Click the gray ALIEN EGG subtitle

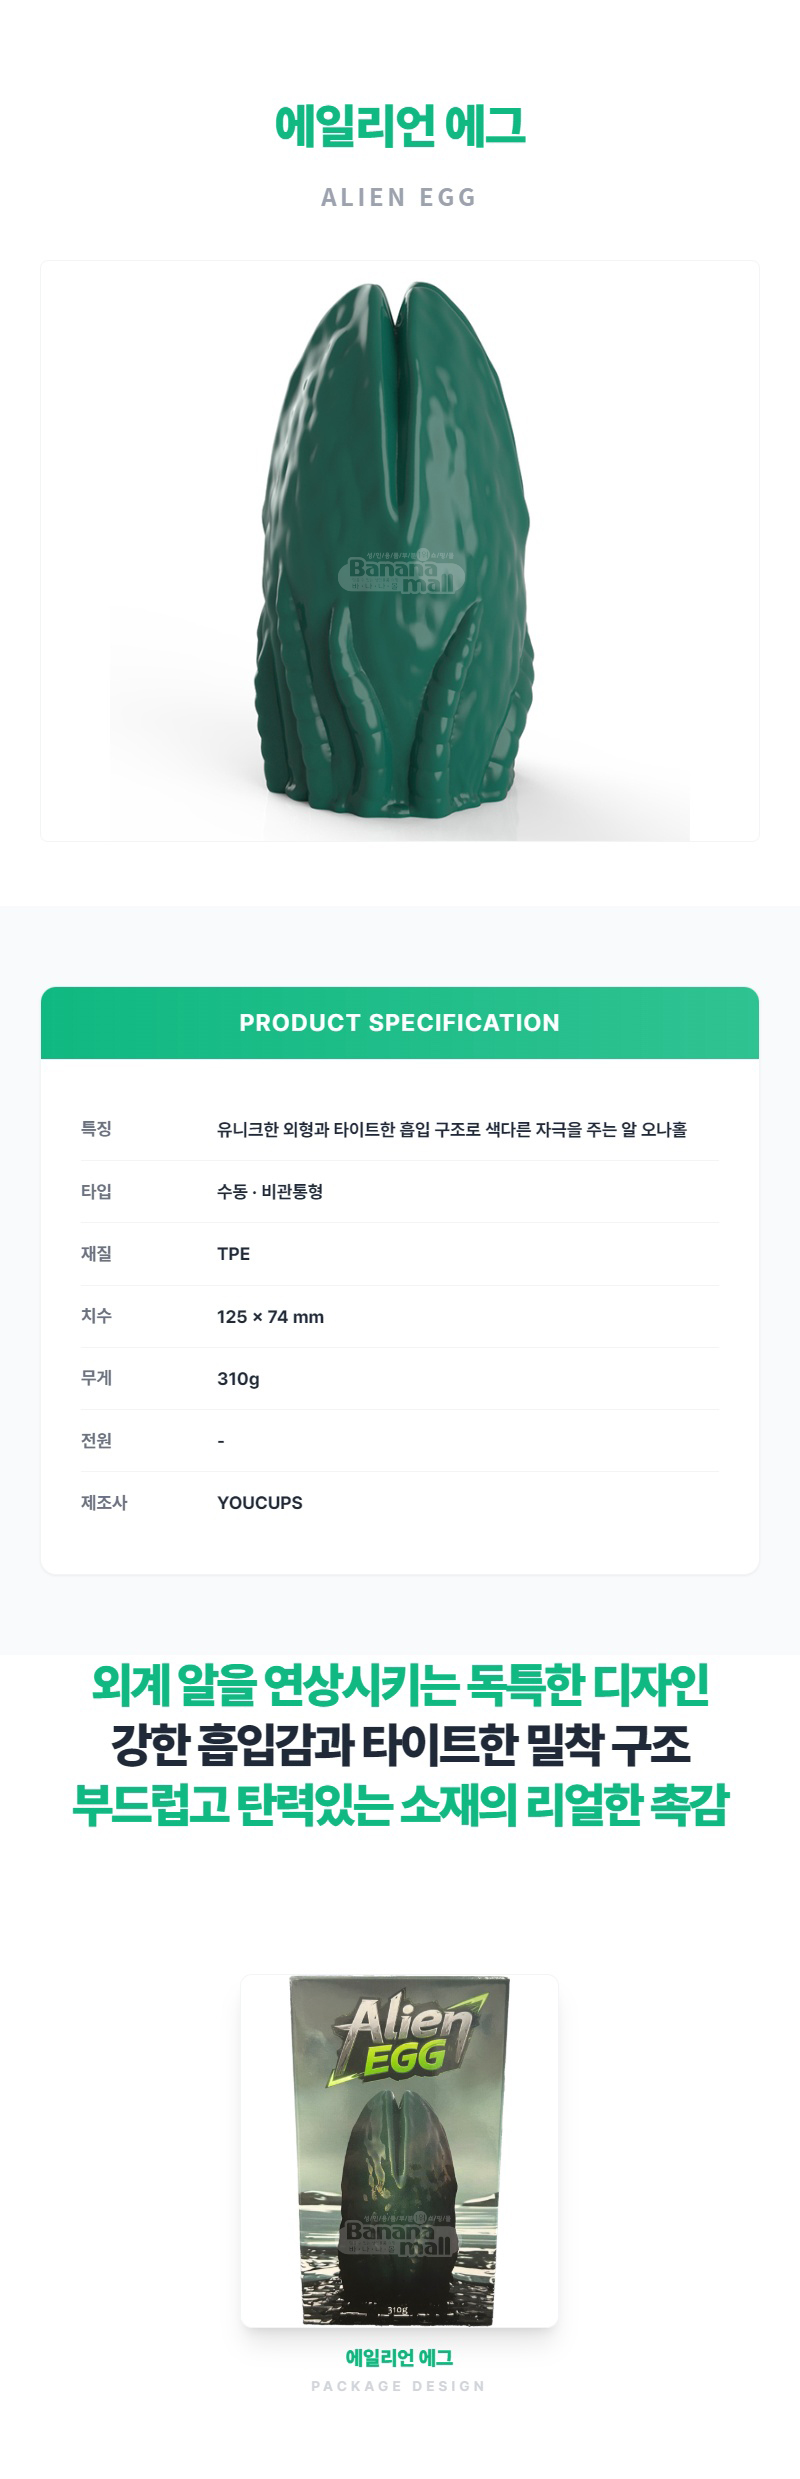point(399,197)
